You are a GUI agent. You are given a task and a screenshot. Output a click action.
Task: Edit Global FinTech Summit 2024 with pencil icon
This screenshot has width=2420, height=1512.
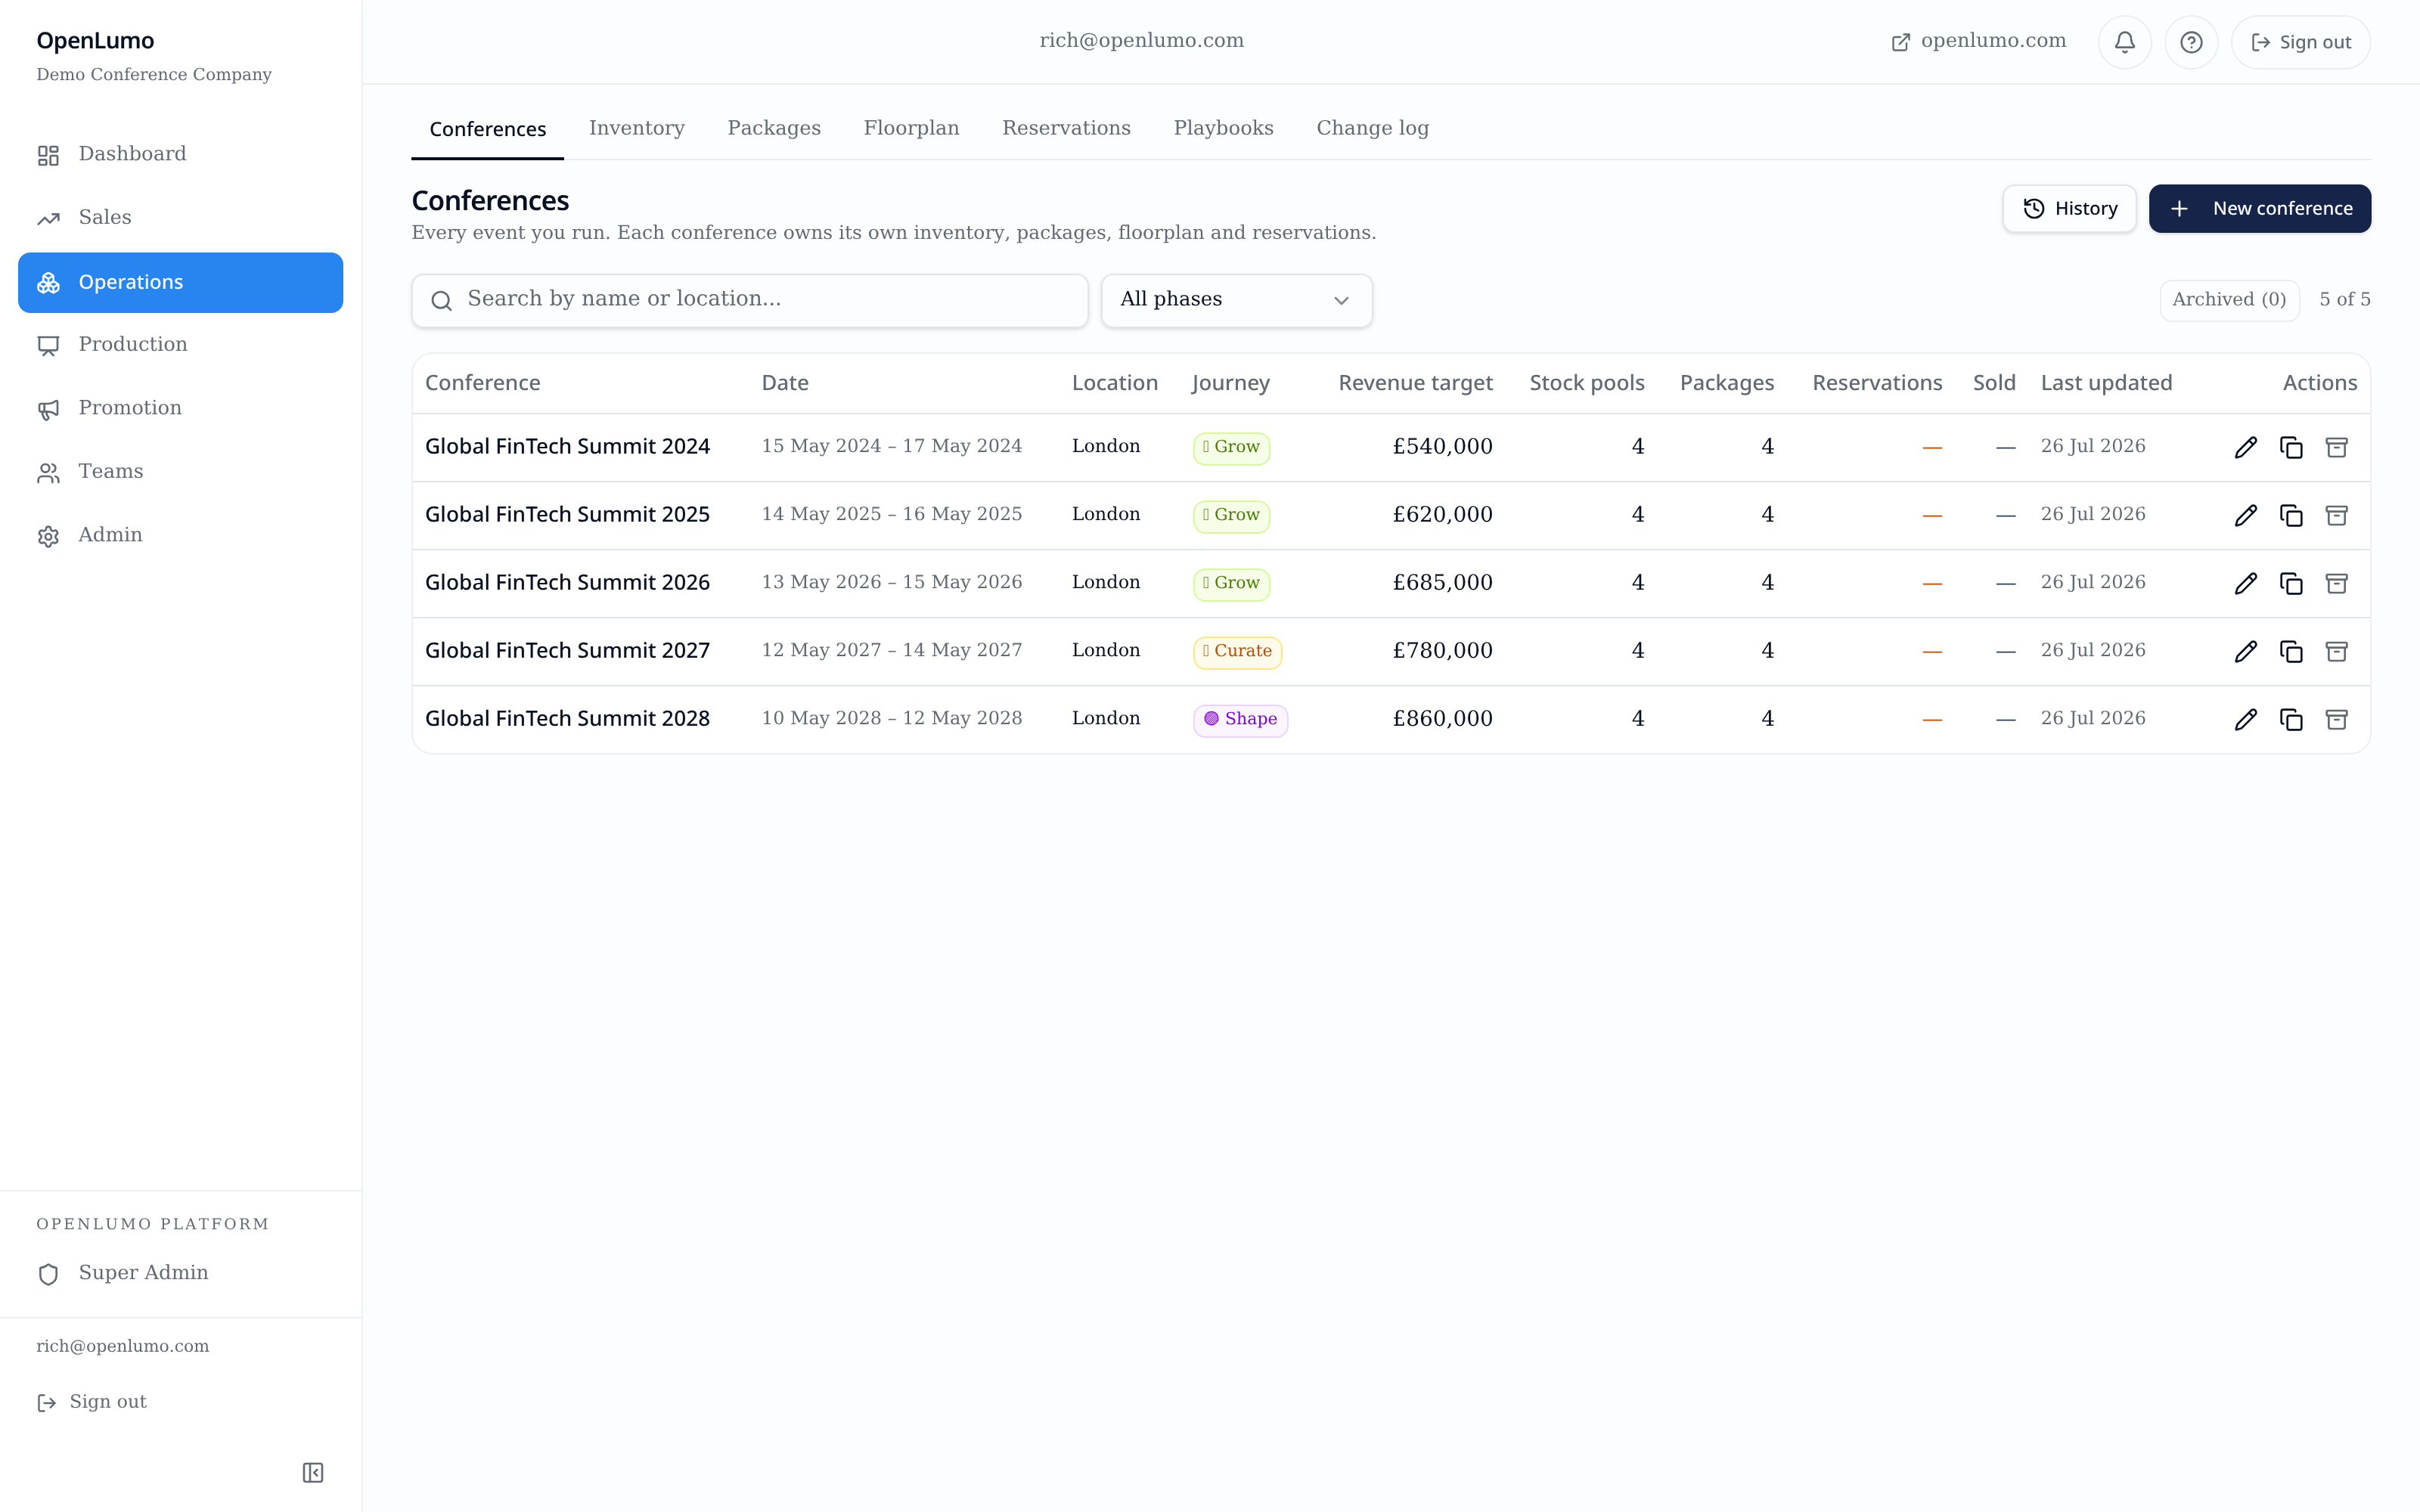pos(2245,447)
